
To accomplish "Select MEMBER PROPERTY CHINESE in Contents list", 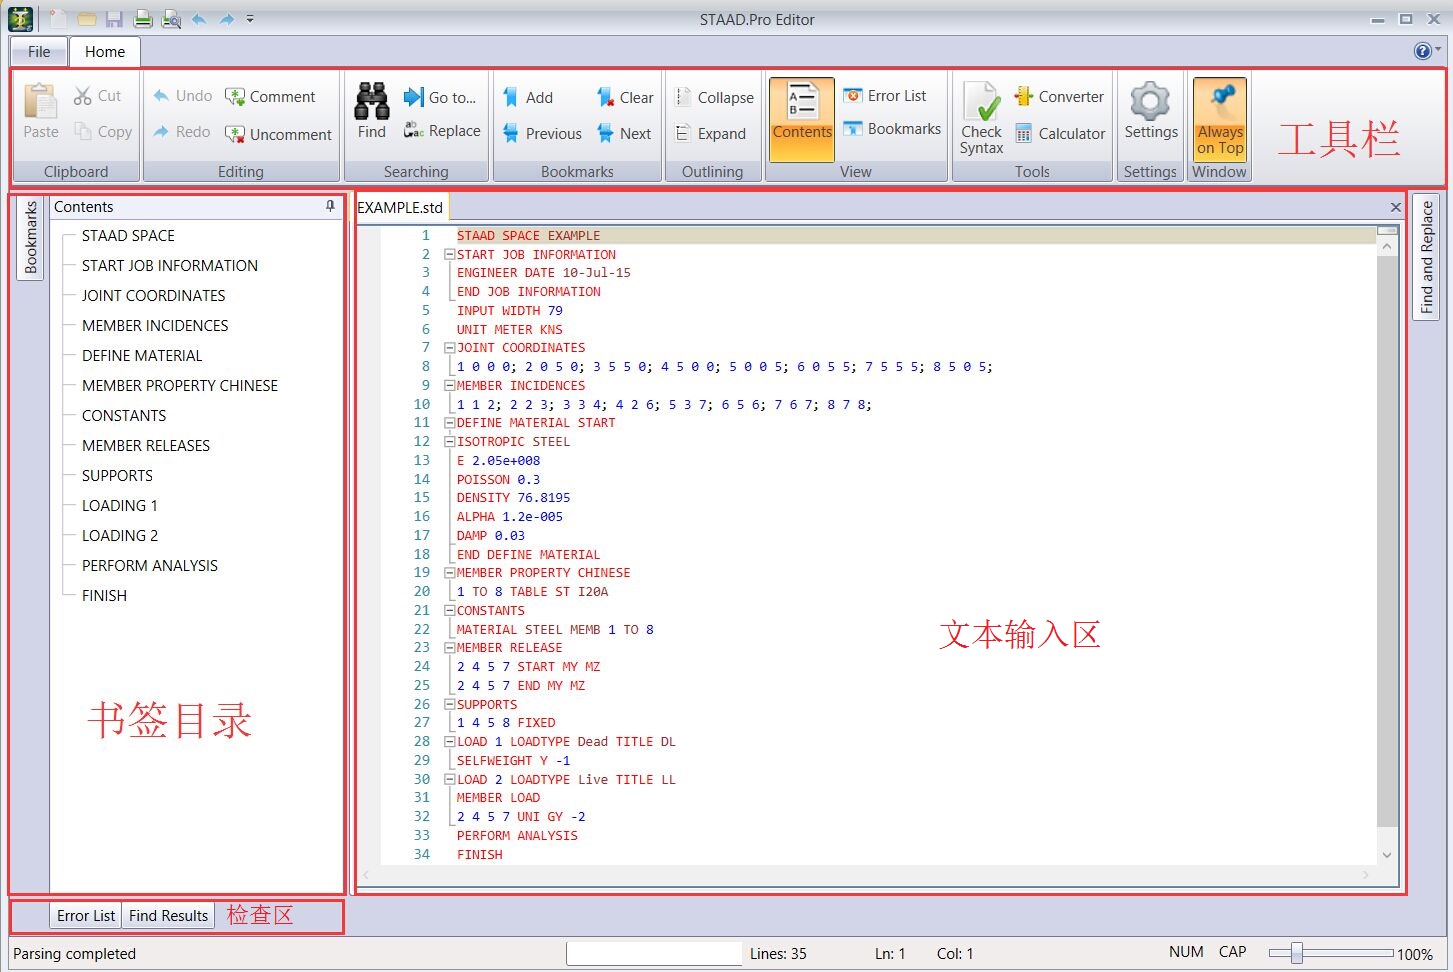I will click(x=180, y=386).
